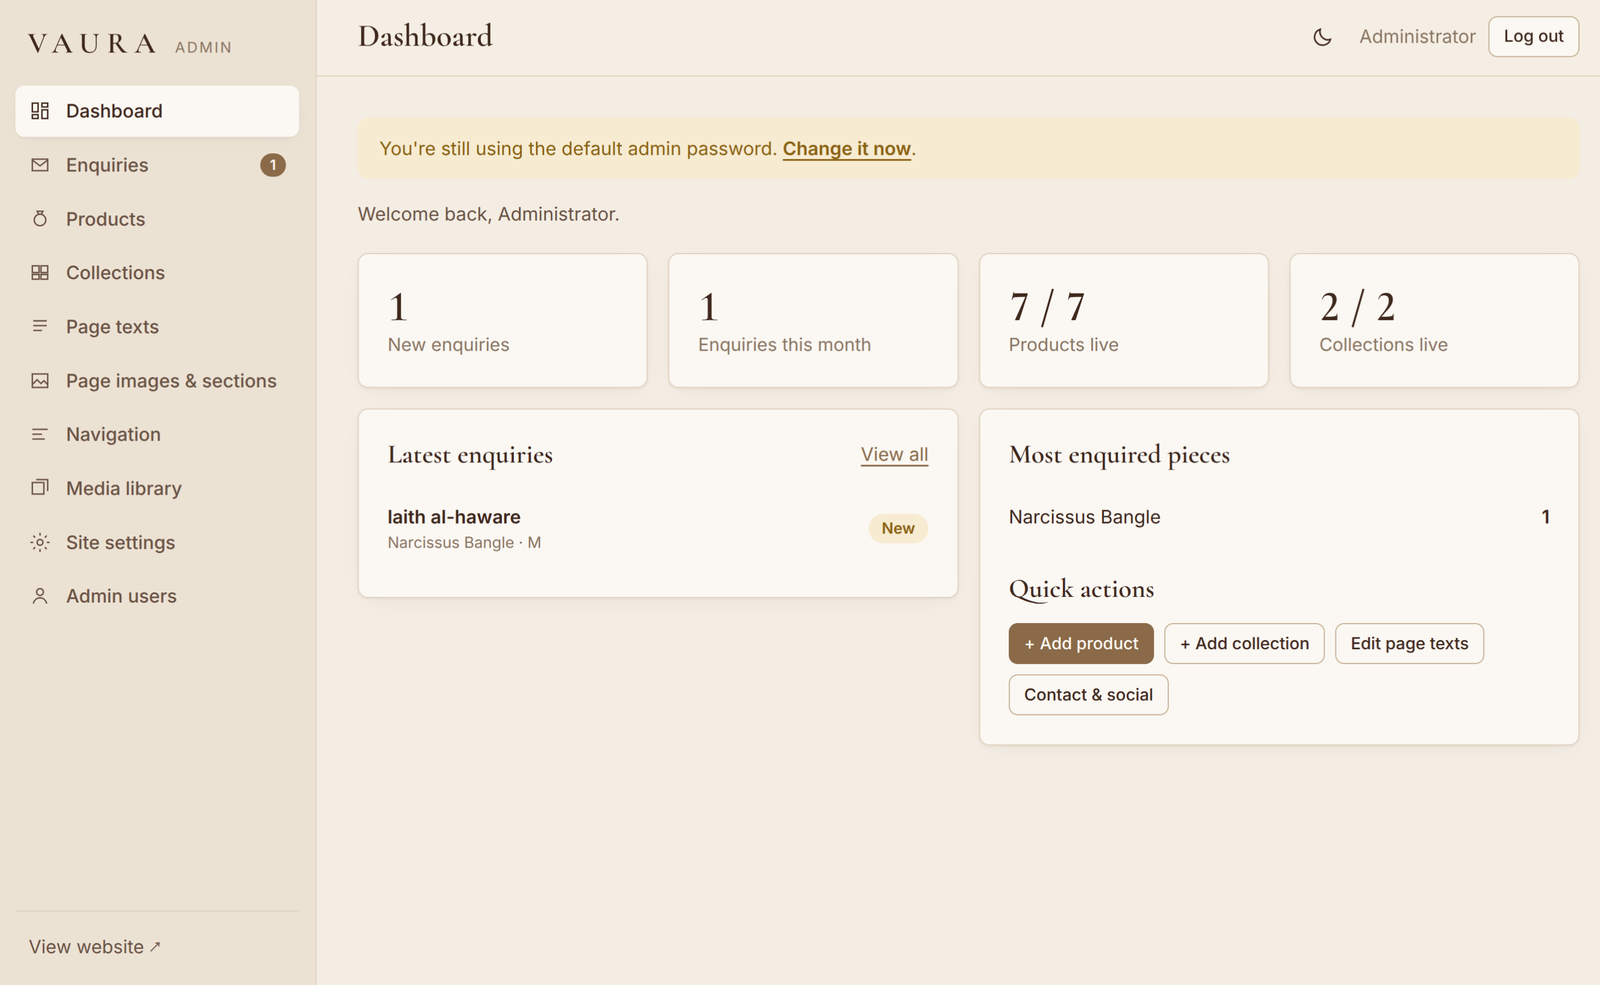
Task: Click the Log out button
Action: pos(1533,37)
